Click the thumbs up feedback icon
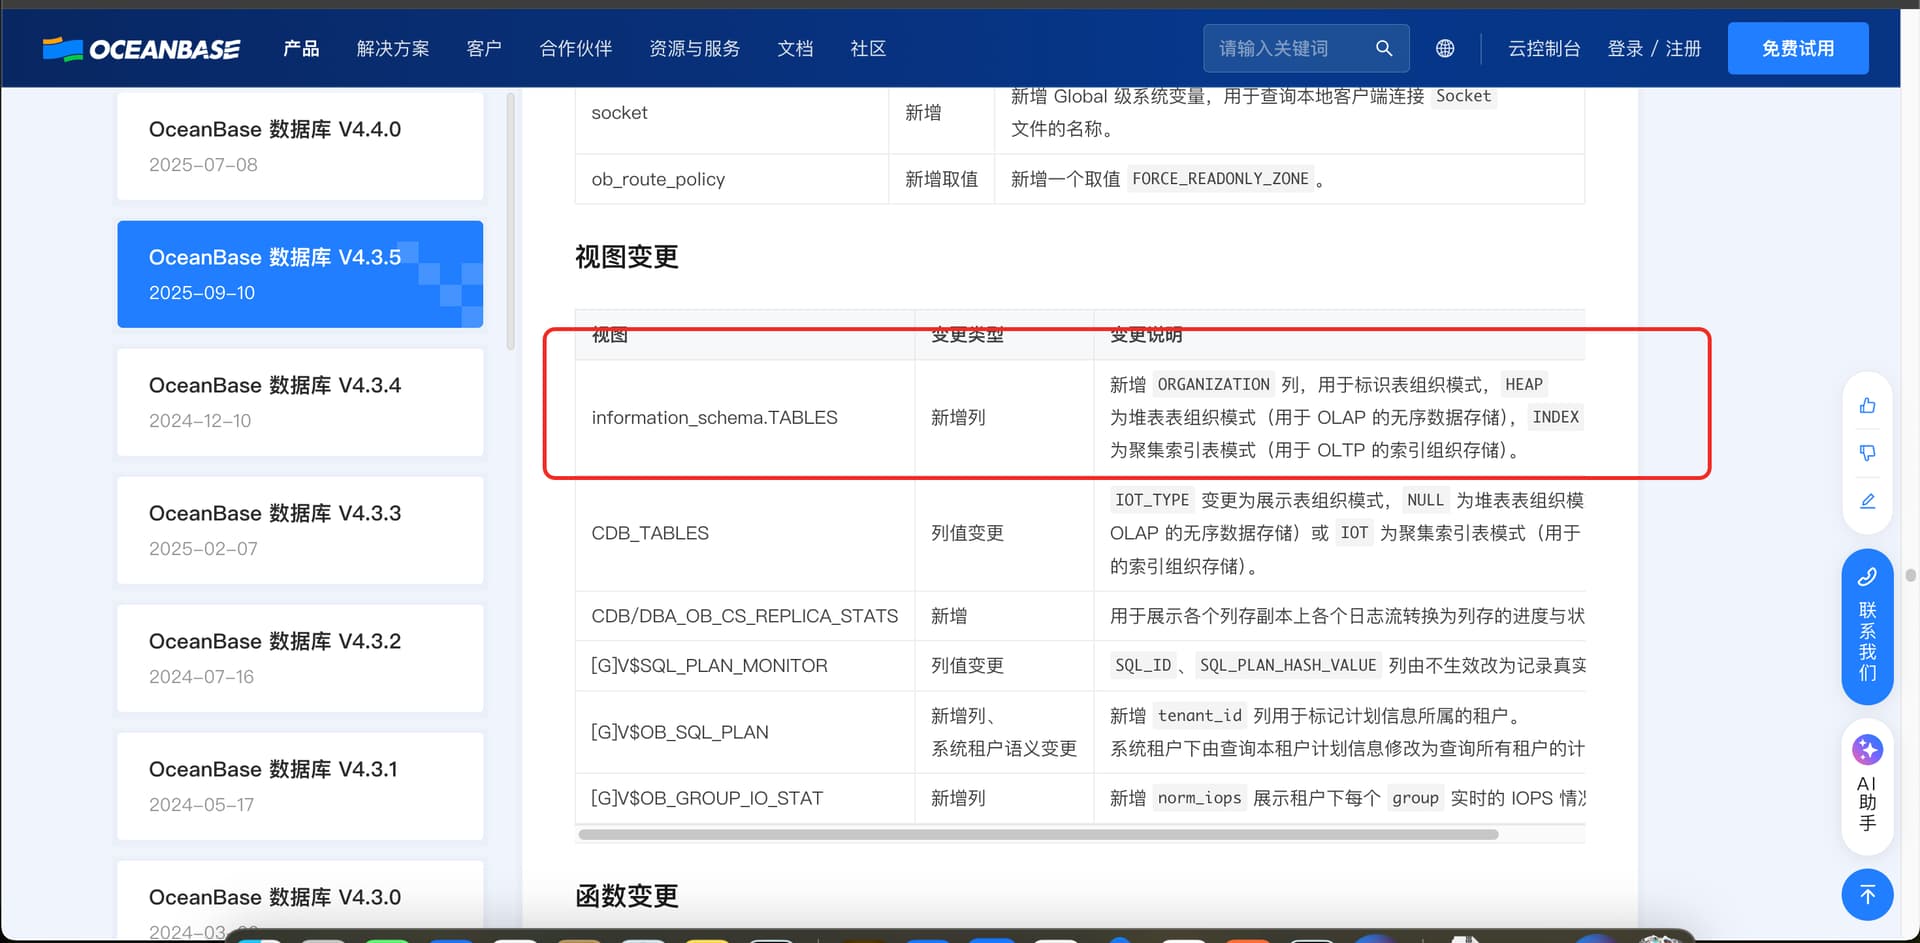Image resolution: width=1920 pixels, height=943 pixels. tap(1867, 405)
